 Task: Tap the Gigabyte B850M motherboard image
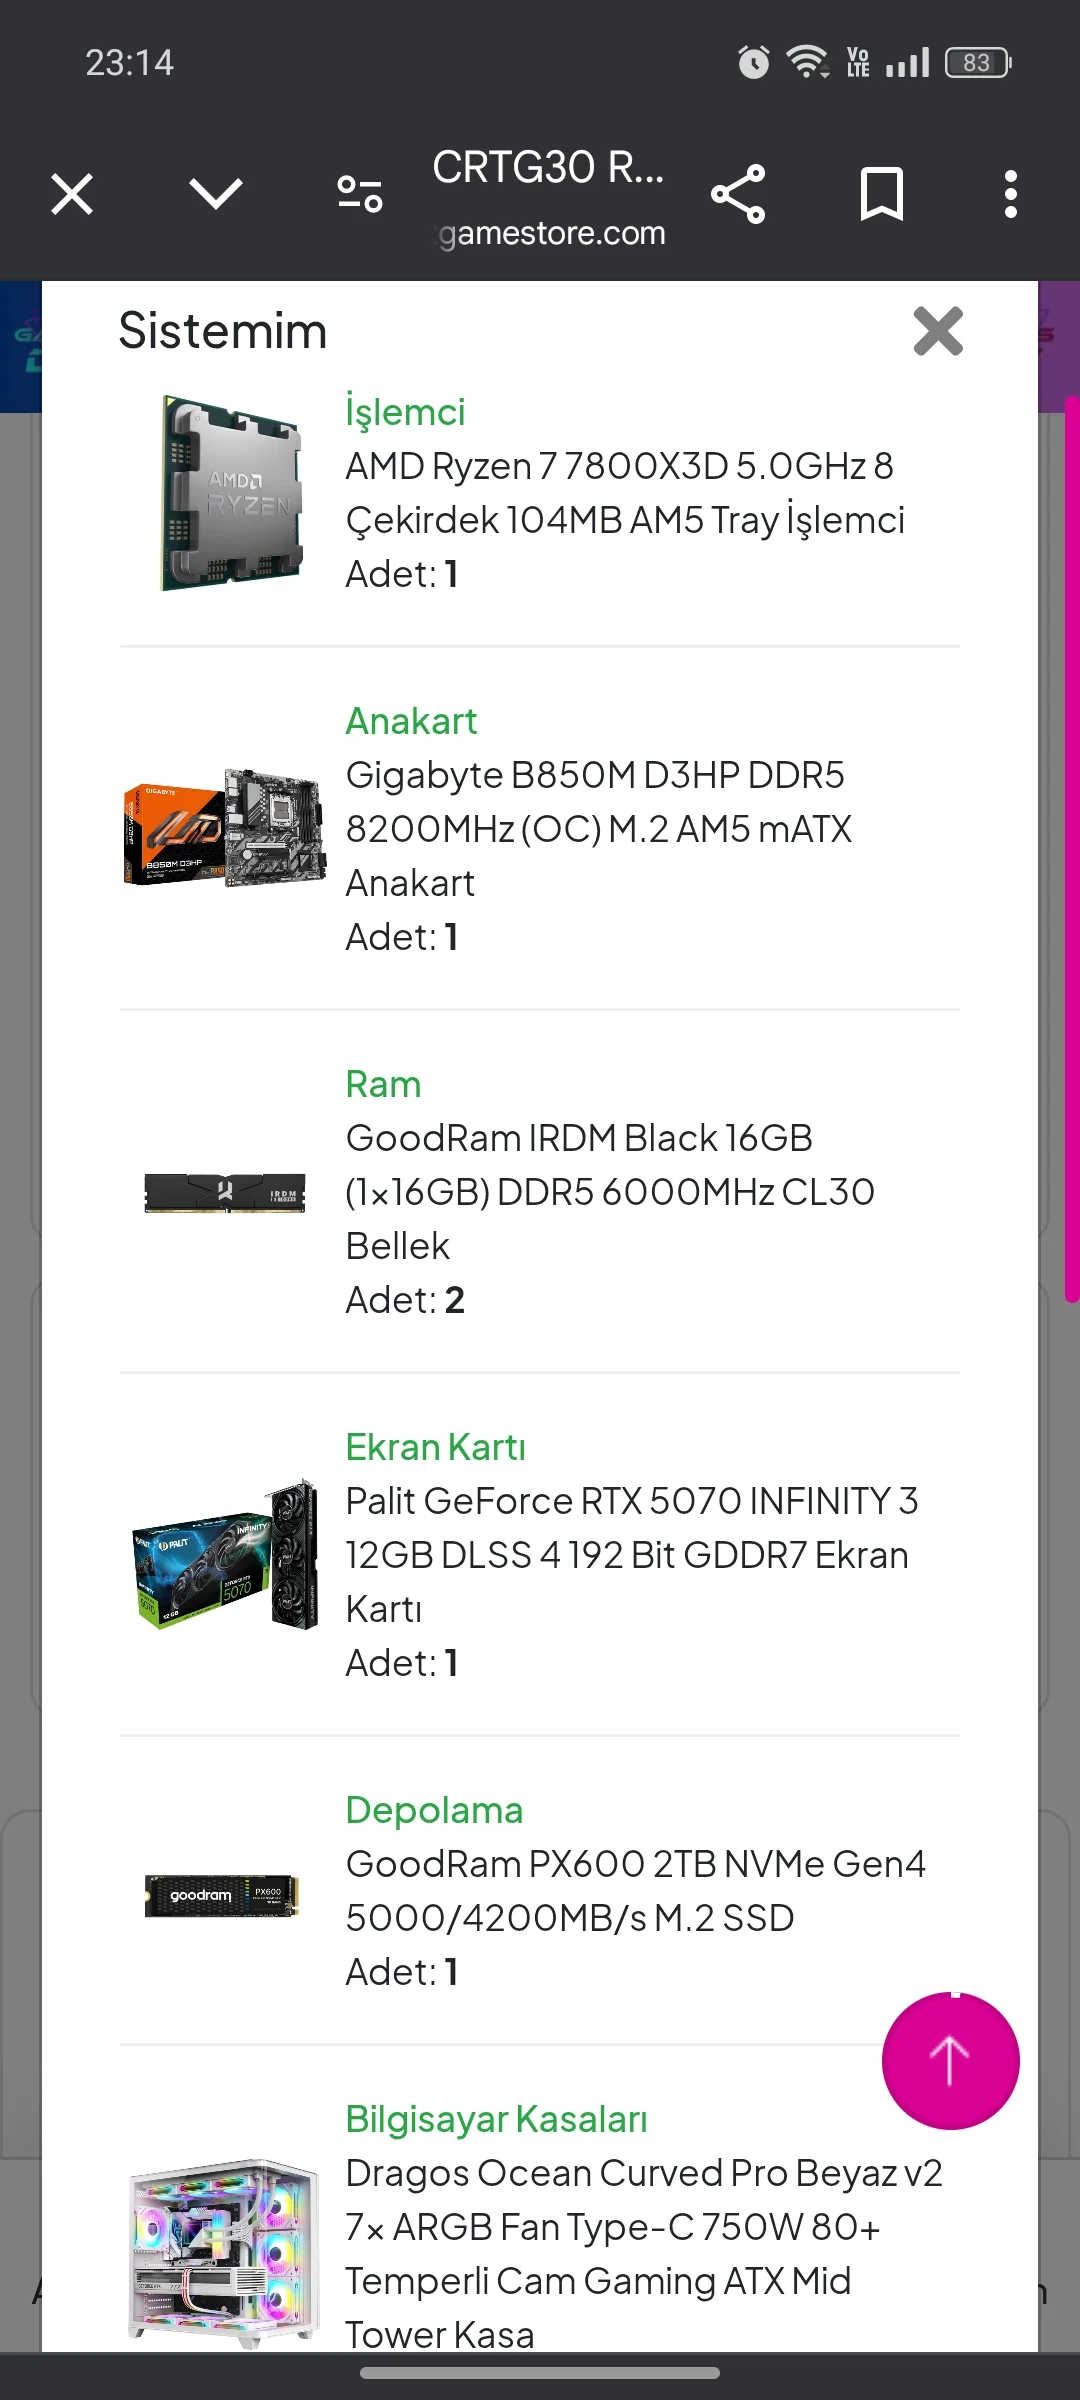point(224,829)
